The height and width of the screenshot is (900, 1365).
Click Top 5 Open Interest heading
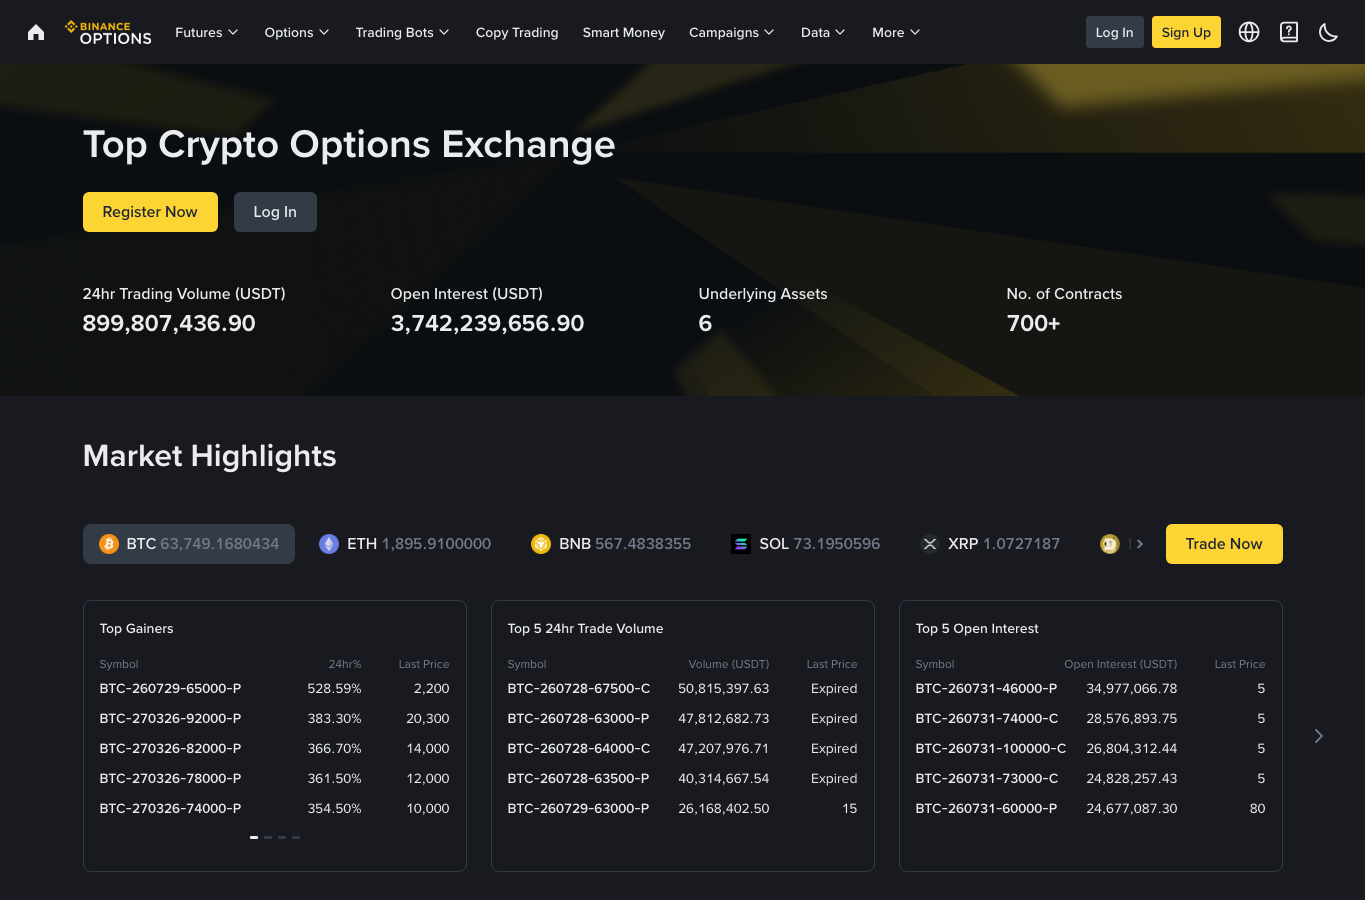(x=977, y=628)
